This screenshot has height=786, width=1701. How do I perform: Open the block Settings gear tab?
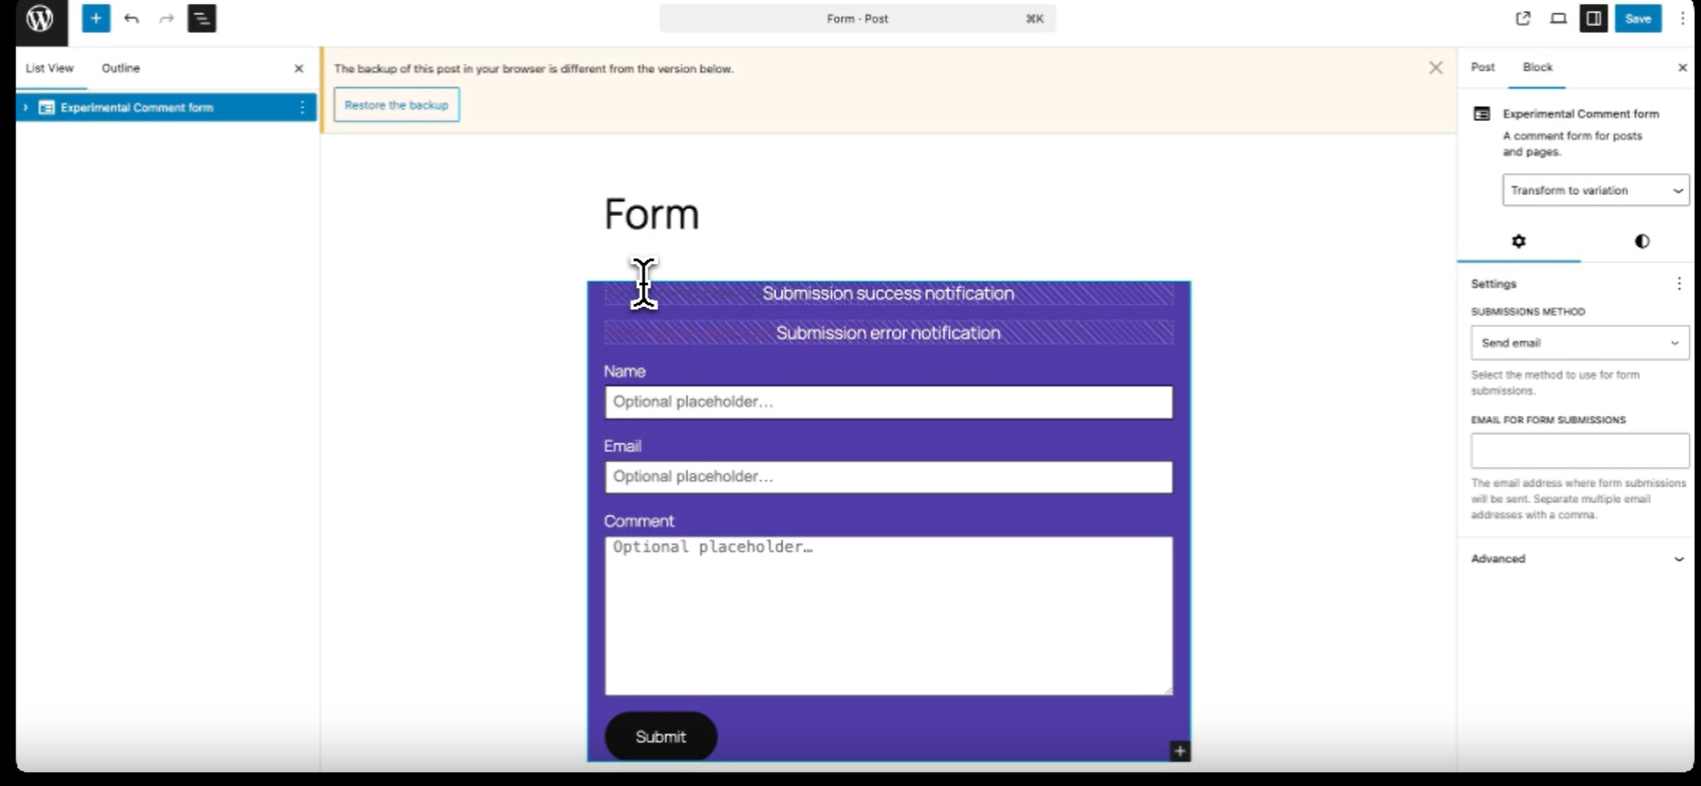click(1519, 241)
